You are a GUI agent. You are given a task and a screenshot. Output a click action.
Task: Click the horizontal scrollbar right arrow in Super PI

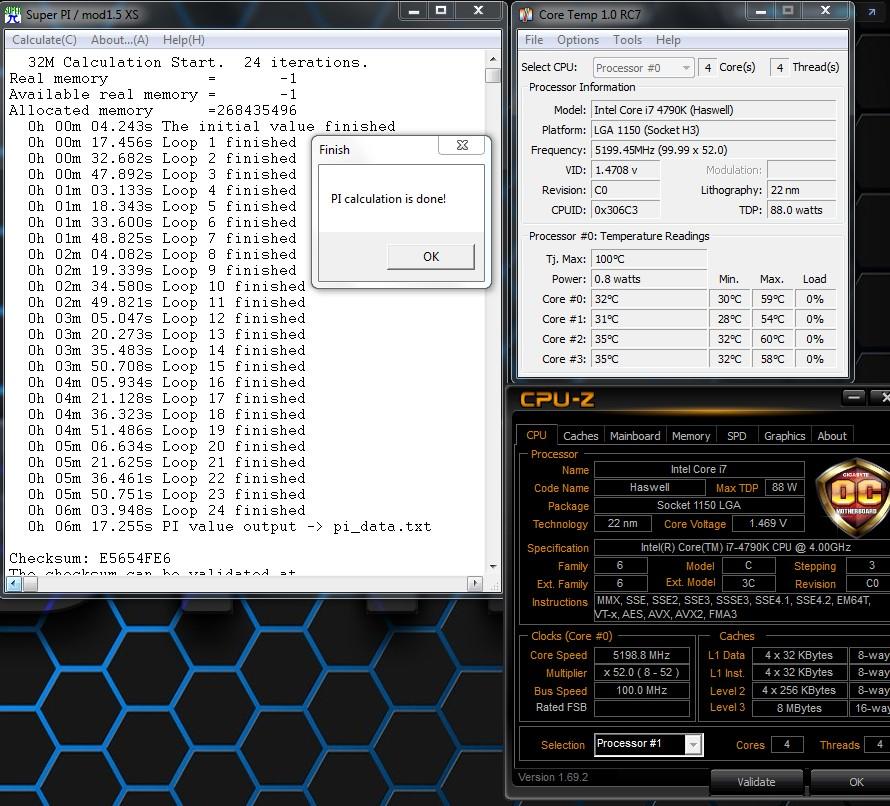(475, 583)
